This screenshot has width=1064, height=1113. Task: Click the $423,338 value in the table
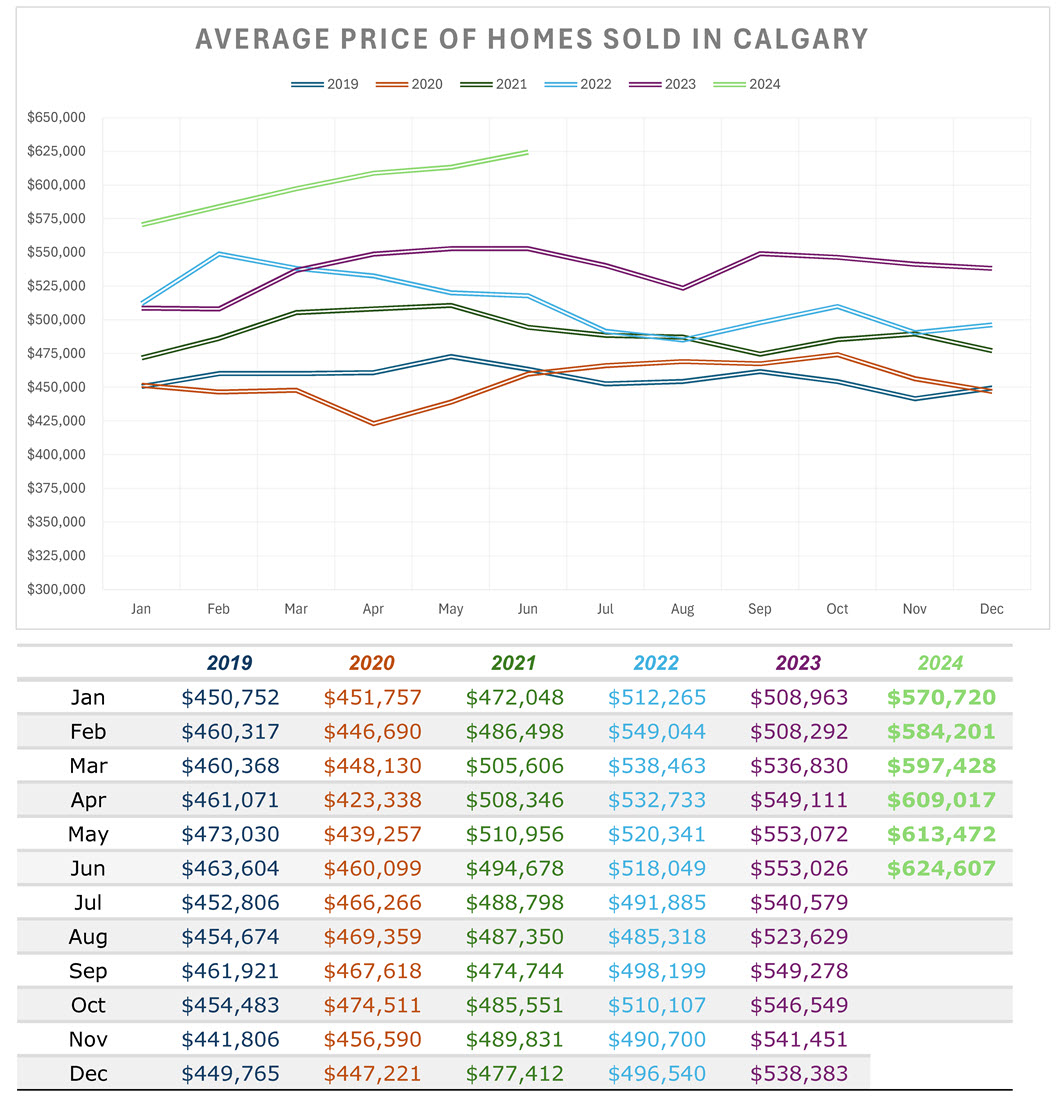[372, 800]
